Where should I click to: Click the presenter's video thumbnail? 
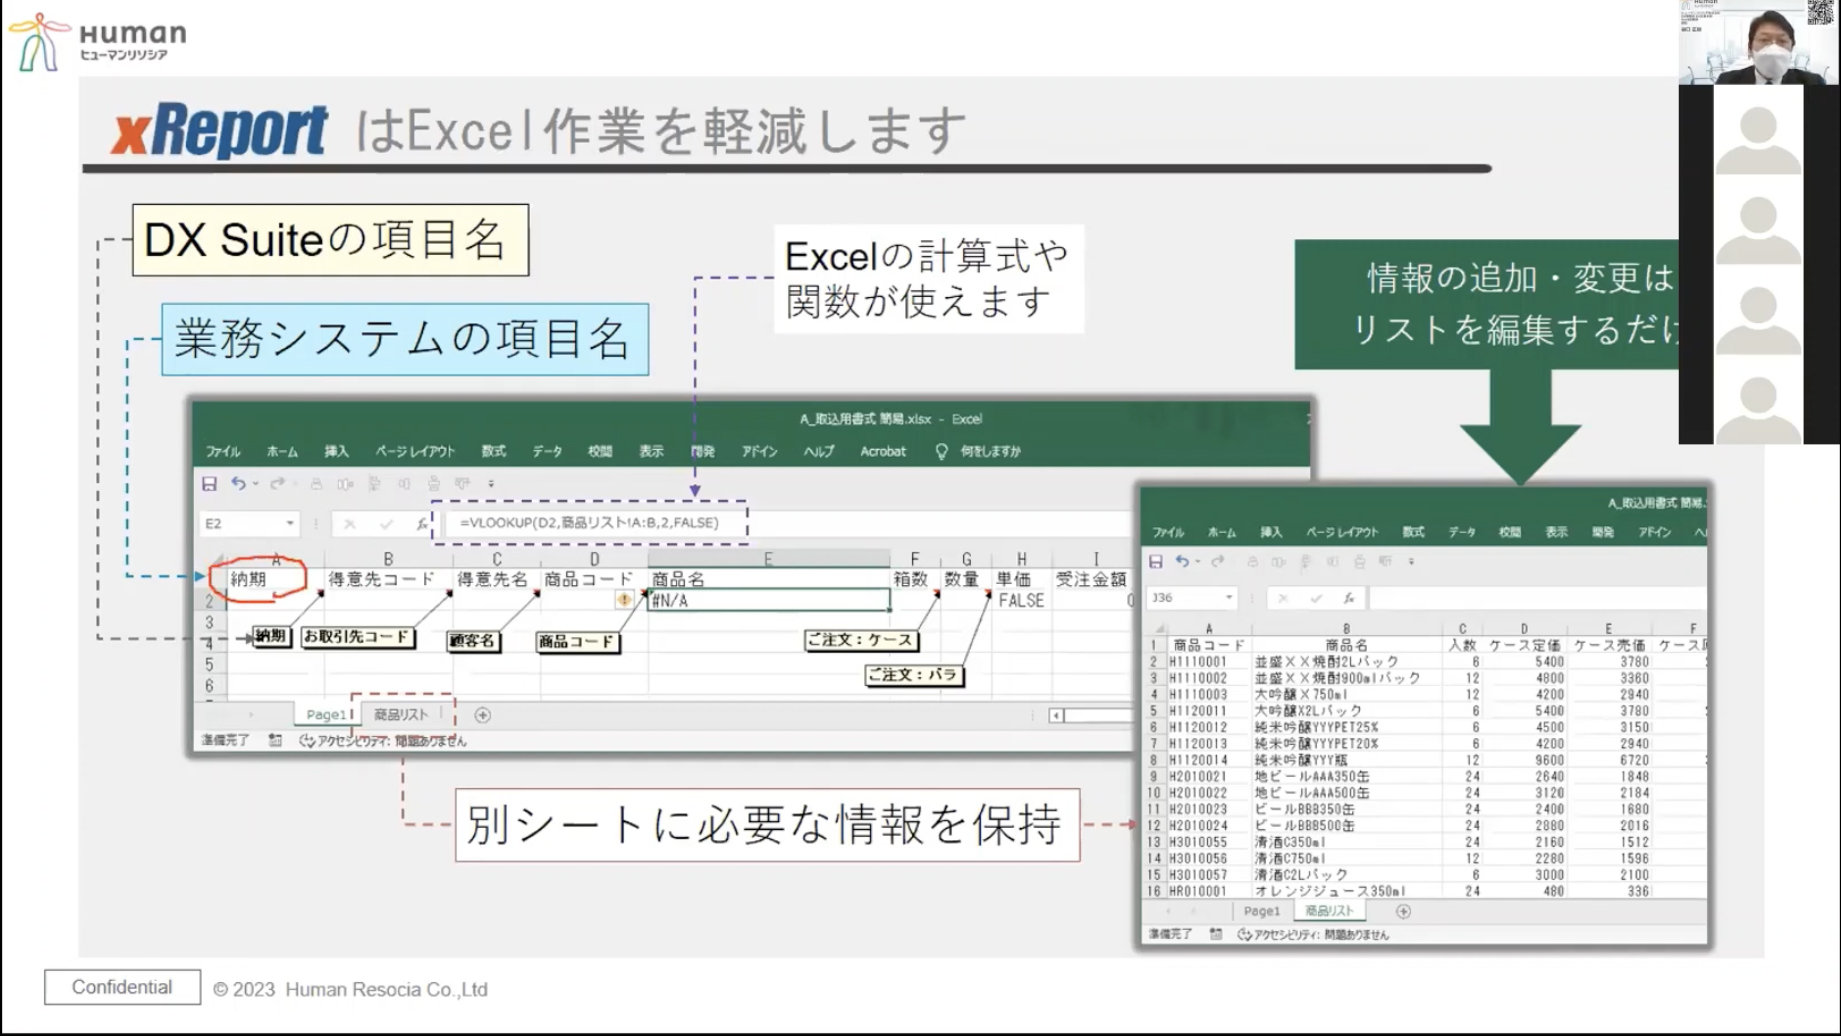(1759, 43)
